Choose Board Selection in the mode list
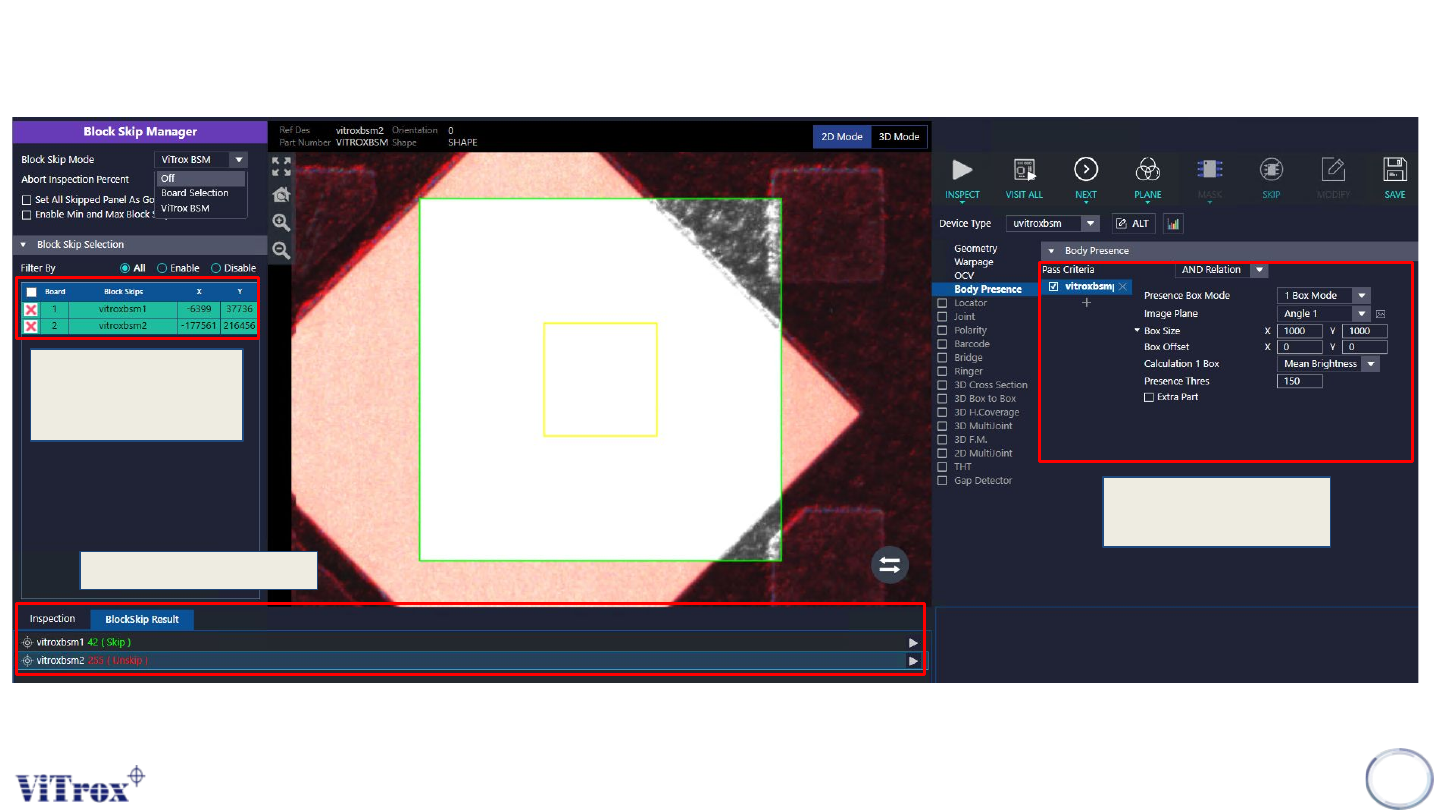The height and width of the screenshot is (810, 1440). pyautogui.click(x=201, y=193)
